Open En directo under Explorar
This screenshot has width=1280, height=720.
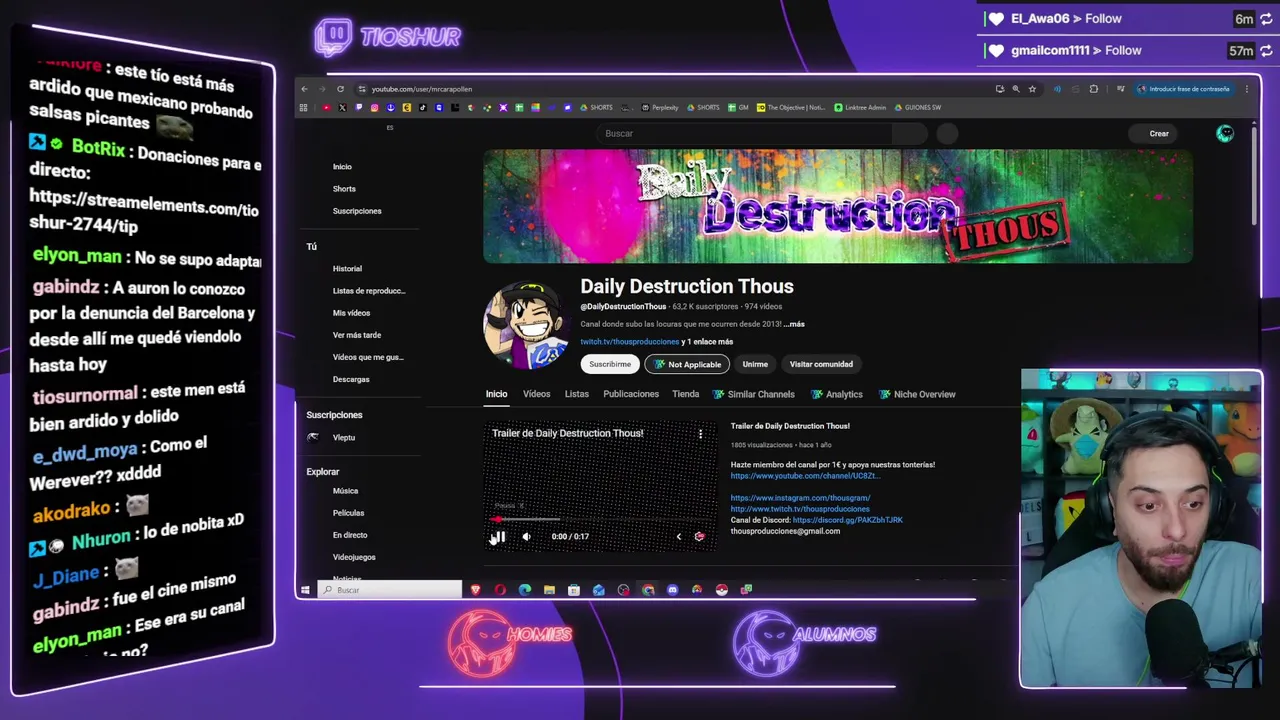click(350, 535)
